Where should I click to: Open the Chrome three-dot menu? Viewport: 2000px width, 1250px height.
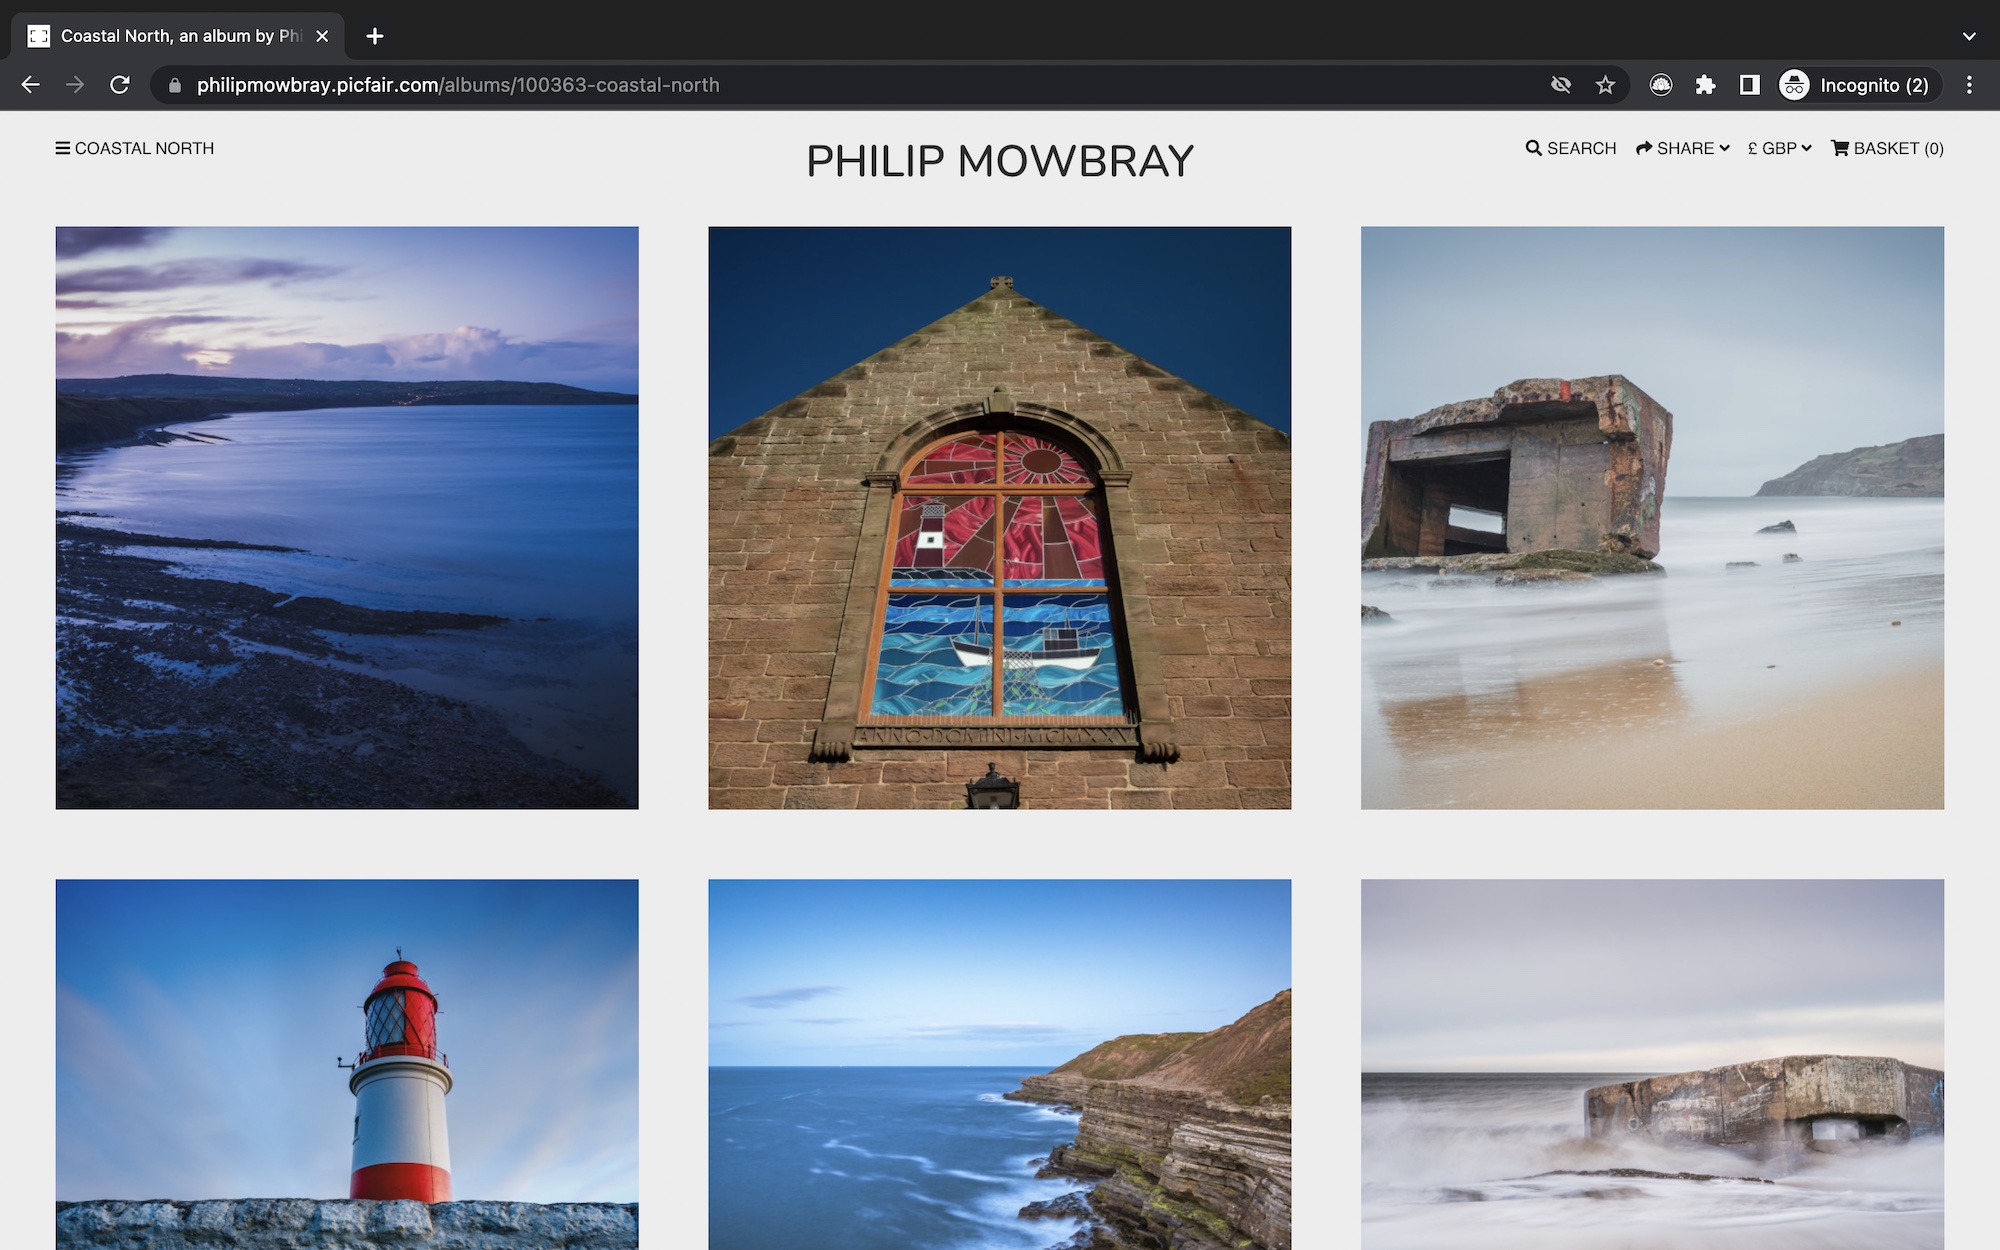click(x=1969, y=85)
